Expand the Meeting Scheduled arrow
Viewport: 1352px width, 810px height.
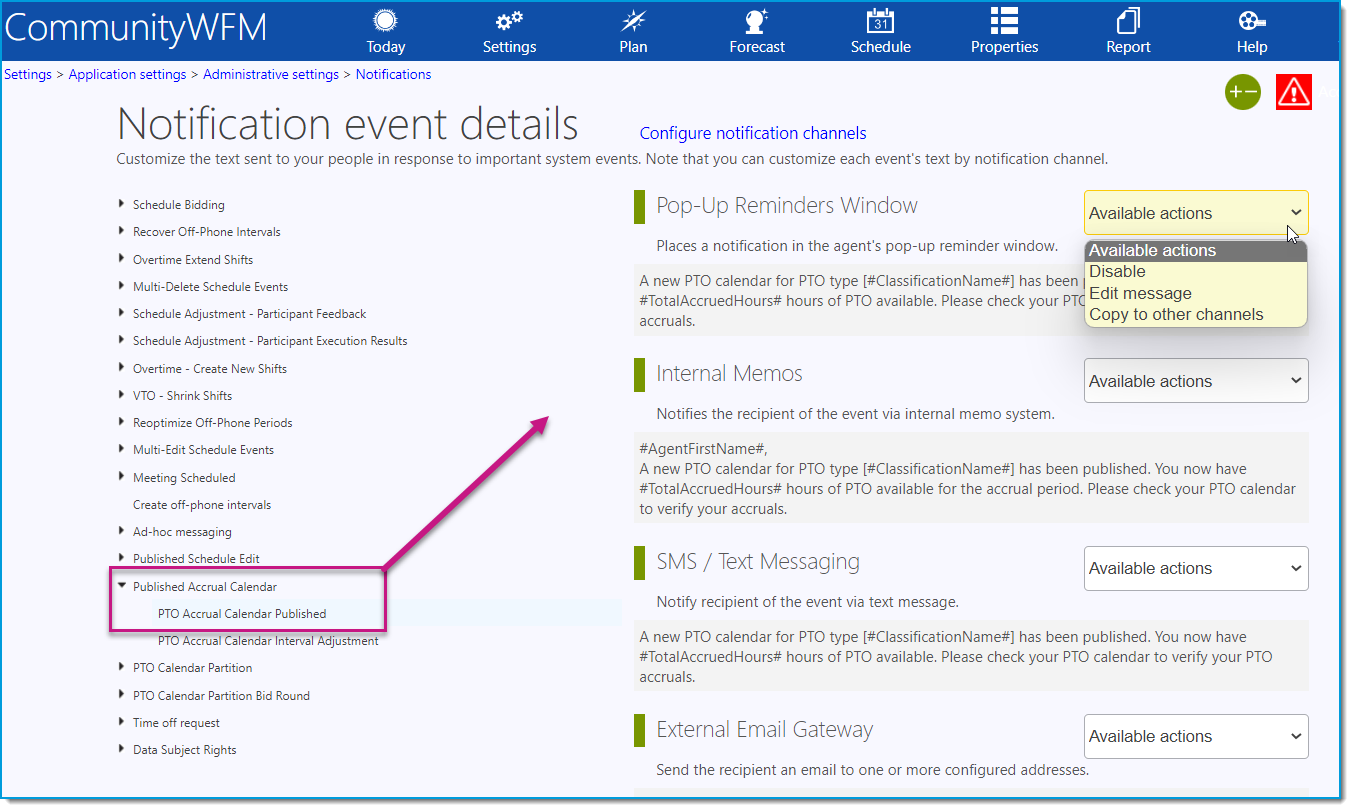click(122, 477)
